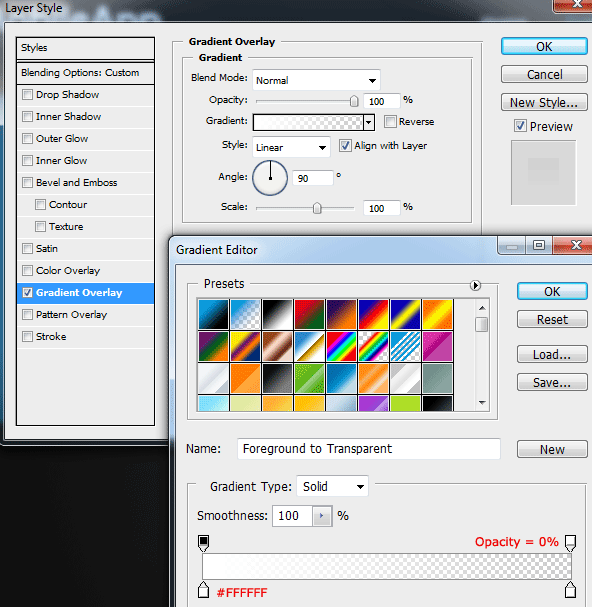Toggle the Outer Glow checkbox

(x=27, y=139)
